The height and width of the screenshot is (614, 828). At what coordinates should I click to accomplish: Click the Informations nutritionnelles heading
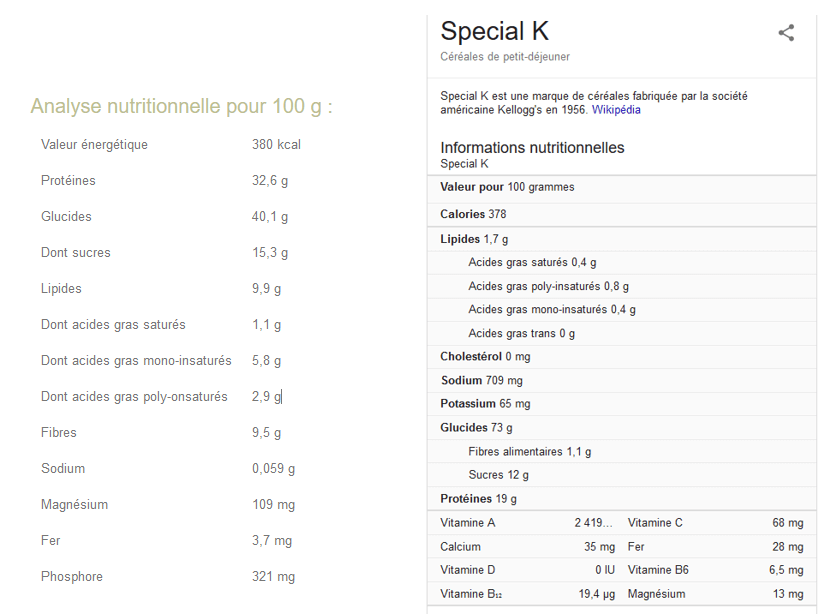click(x=532, y=147)
